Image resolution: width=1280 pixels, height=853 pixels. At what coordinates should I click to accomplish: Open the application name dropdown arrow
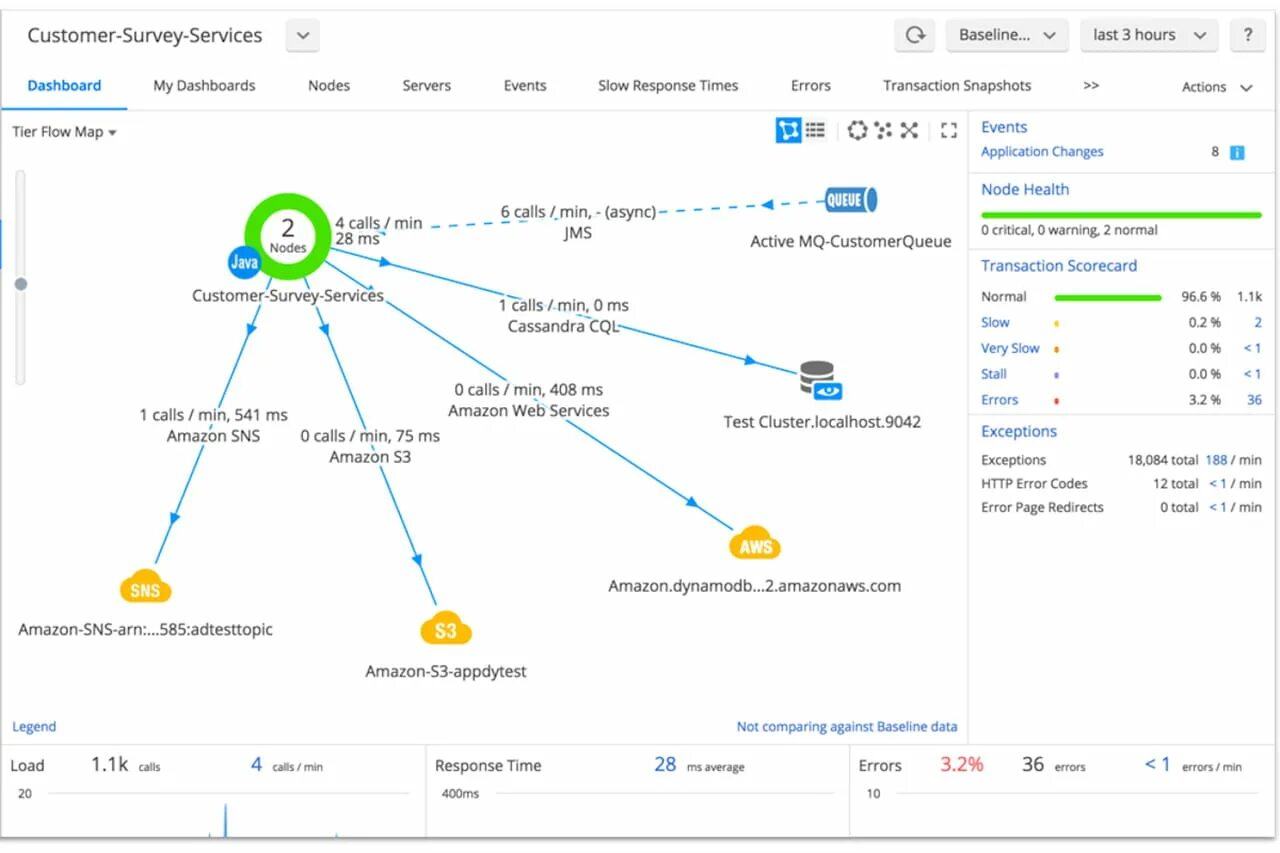point(302,36)
